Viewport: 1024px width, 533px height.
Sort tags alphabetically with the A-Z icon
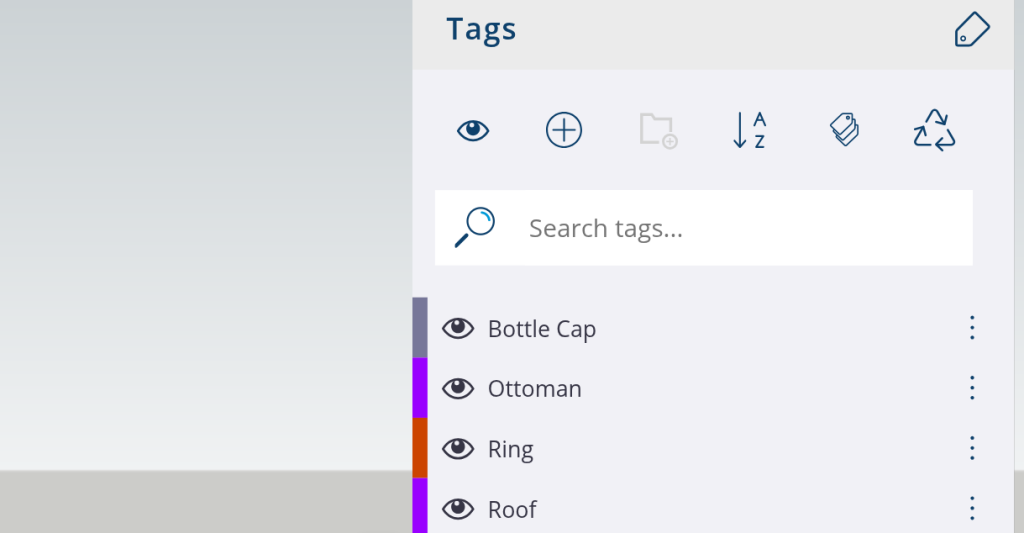click(749, 130)
